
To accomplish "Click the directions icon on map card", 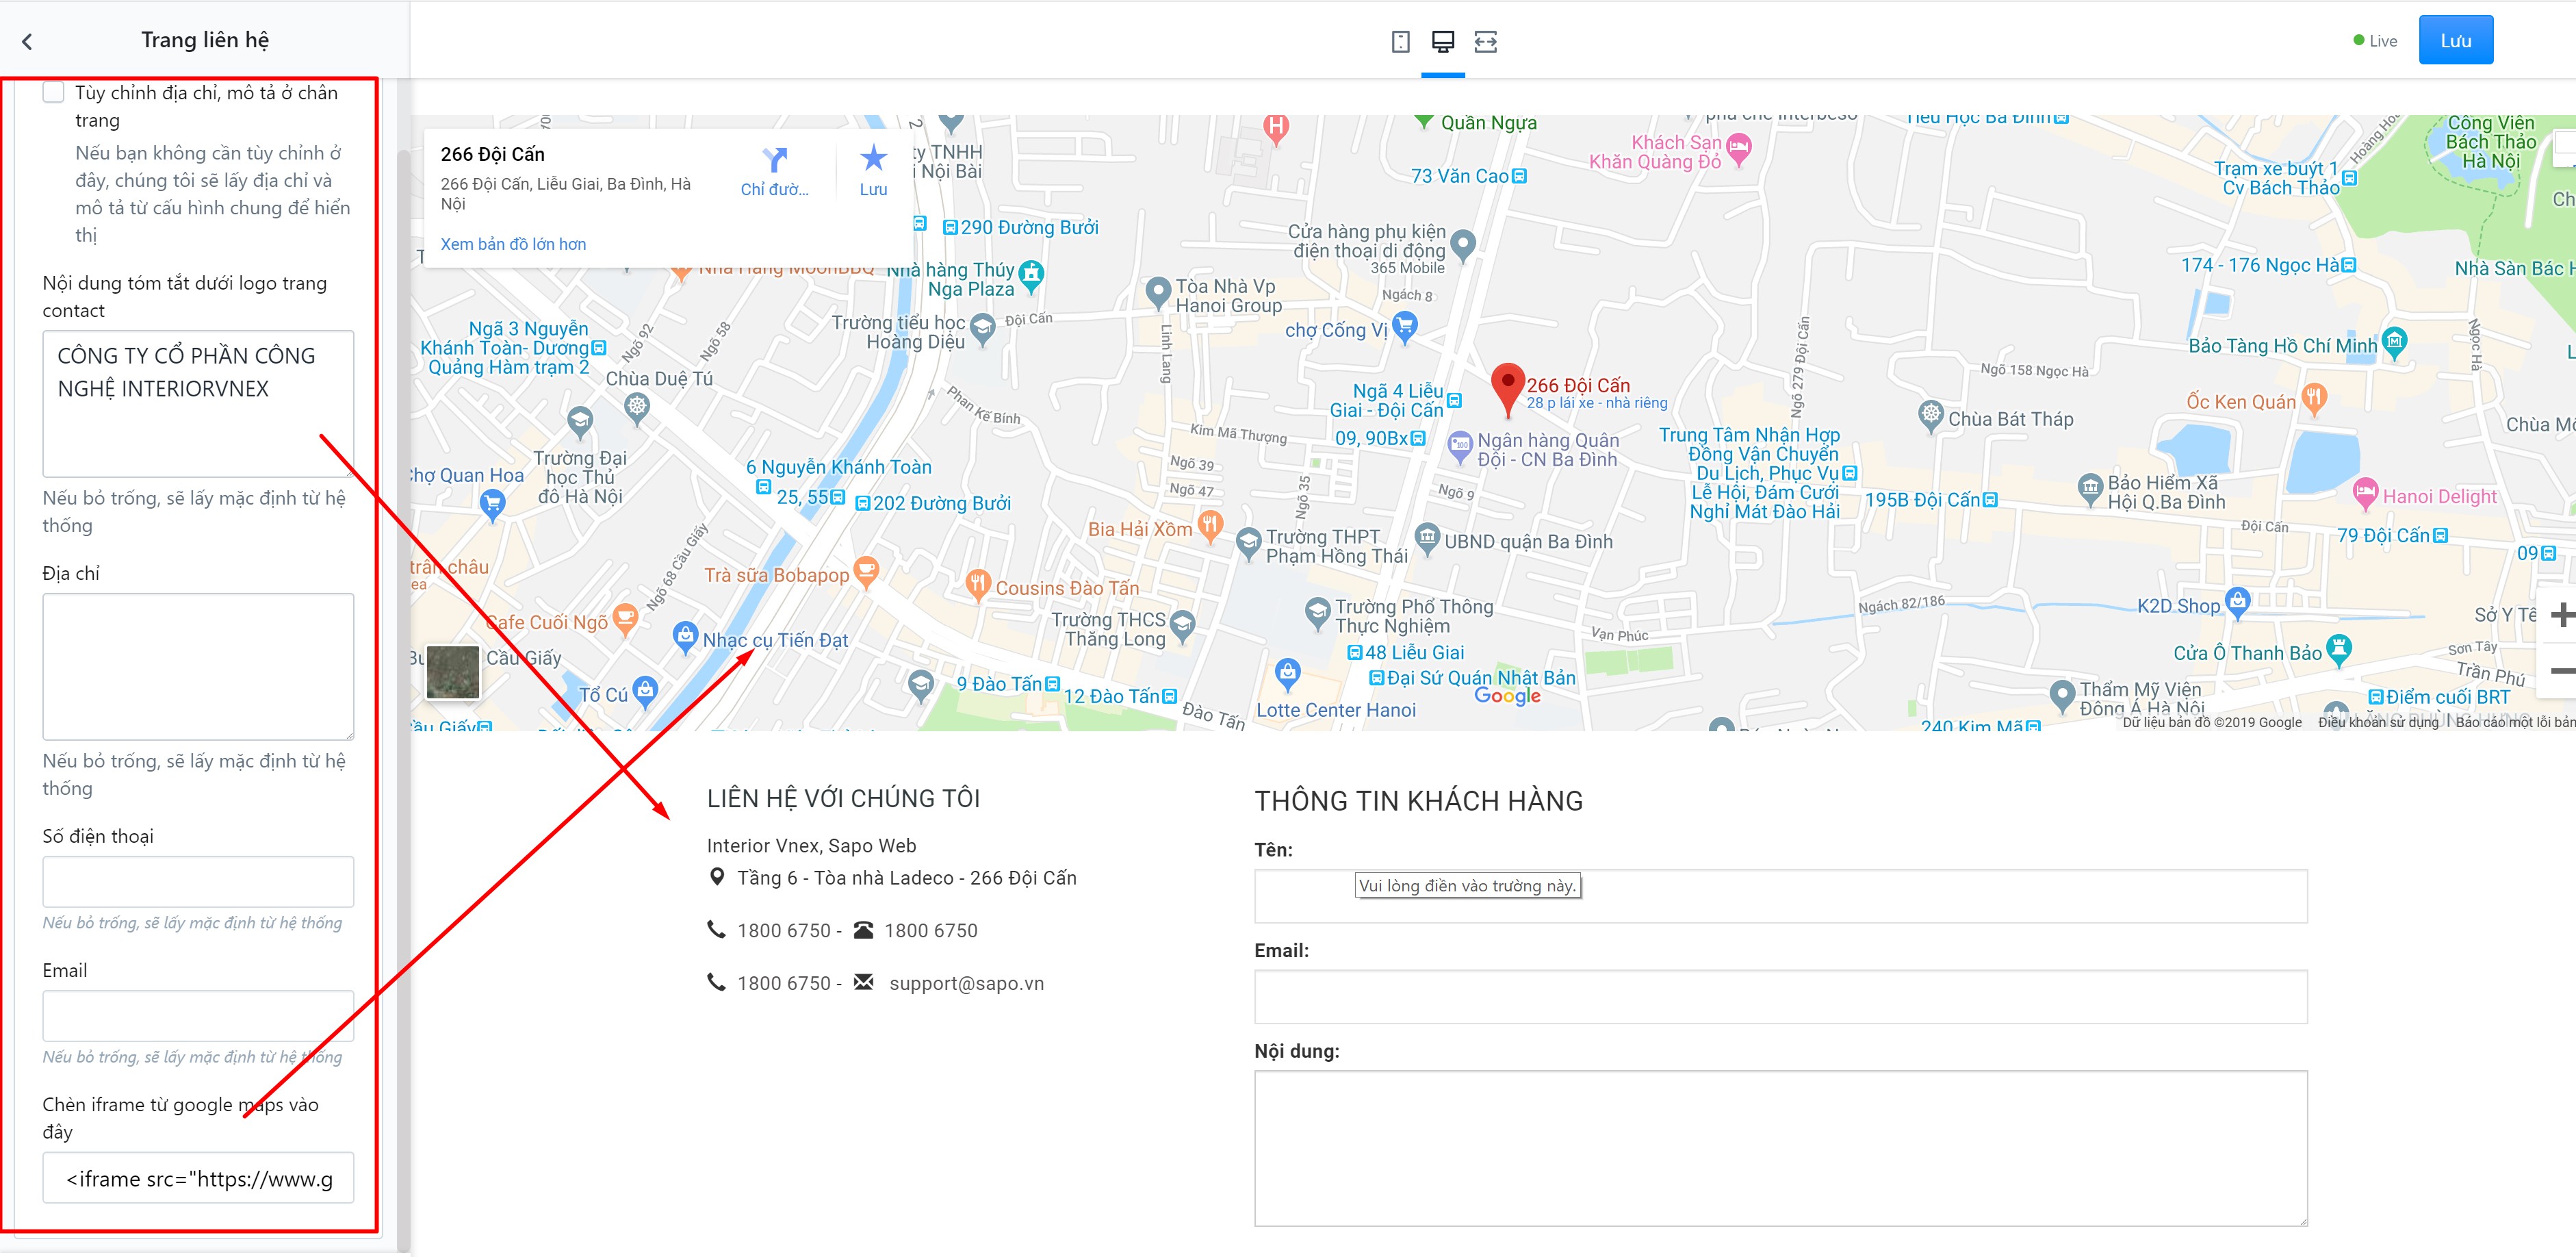I will coord(774,159).
